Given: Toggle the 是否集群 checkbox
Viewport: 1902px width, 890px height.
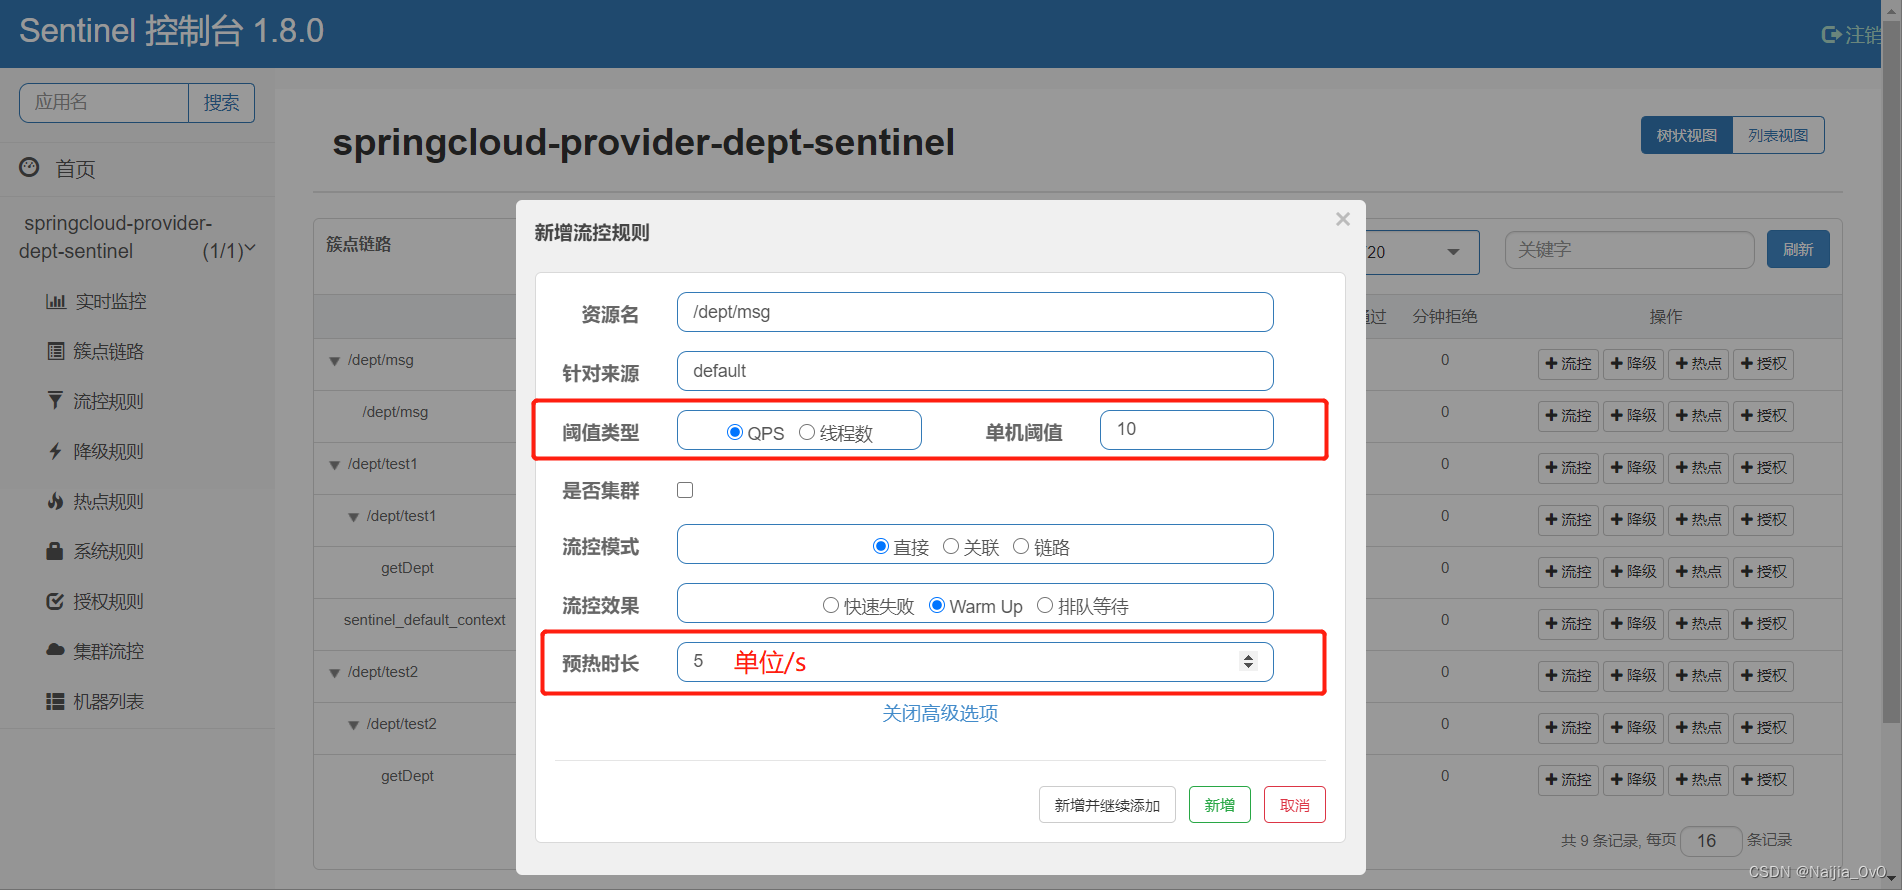Looking at the screenshot, I should click(685, 490).
